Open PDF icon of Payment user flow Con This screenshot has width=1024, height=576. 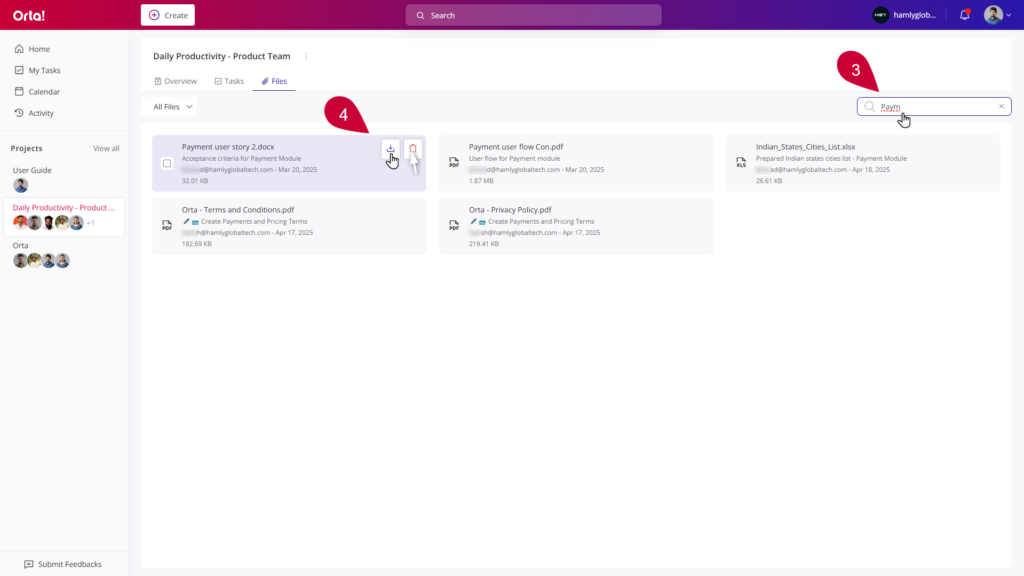[454, 163]
